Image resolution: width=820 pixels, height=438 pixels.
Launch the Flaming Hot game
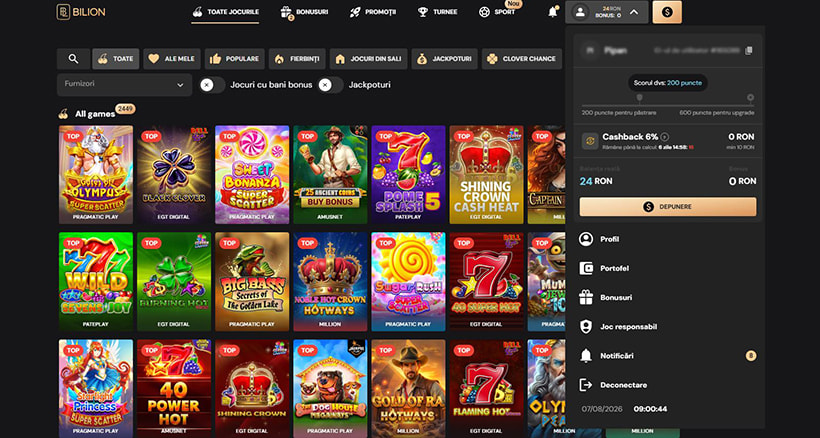coord(486,388)
